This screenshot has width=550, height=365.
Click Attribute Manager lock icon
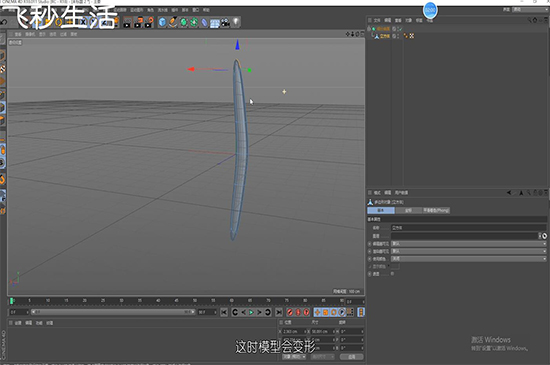click(536, 192)
